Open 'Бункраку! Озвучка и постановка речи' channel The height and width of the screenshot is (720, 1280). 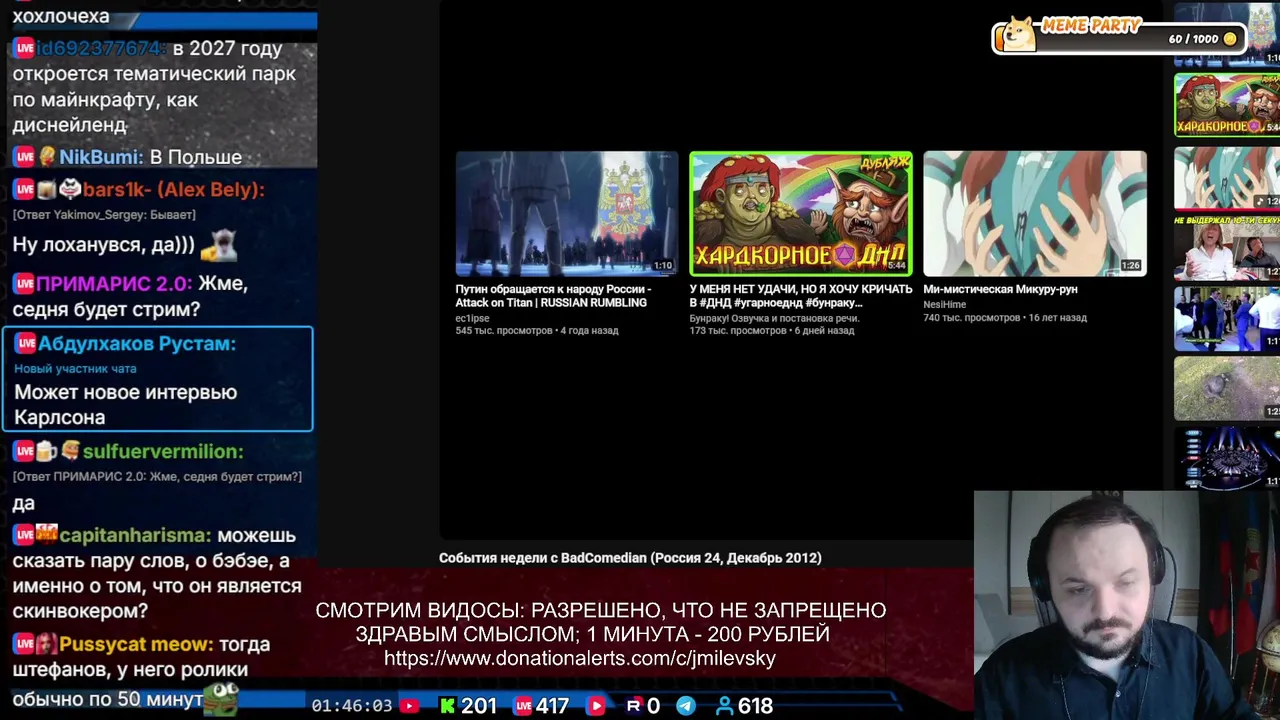pos(774,318)
